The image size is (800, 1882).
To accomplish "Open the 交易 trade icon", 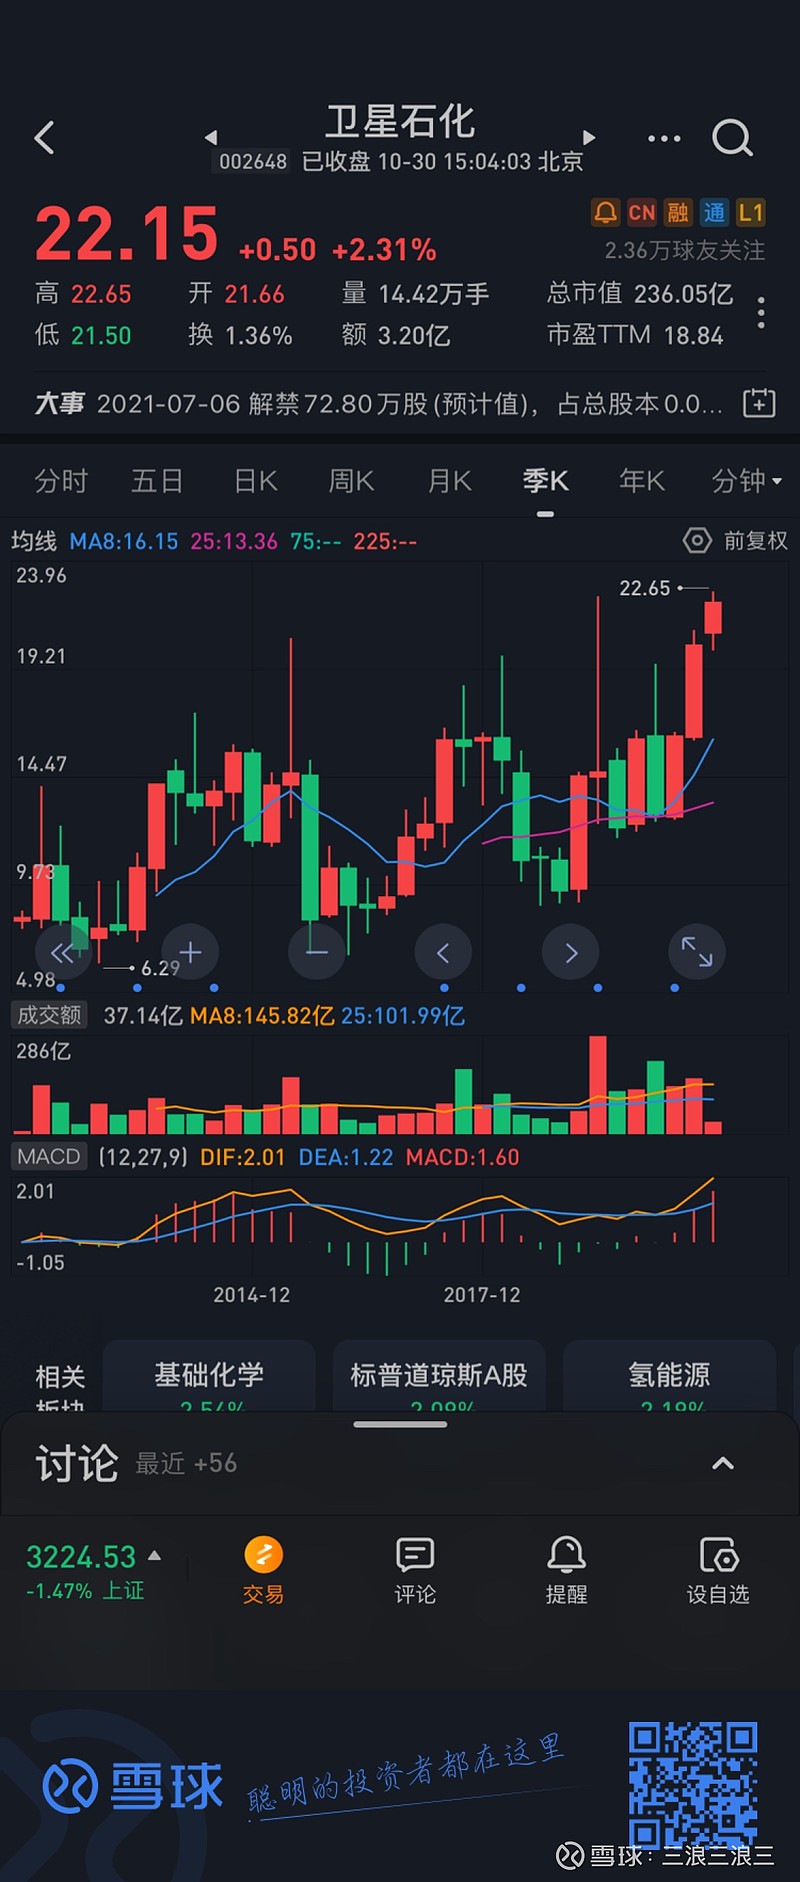I will pos(263,1570).
